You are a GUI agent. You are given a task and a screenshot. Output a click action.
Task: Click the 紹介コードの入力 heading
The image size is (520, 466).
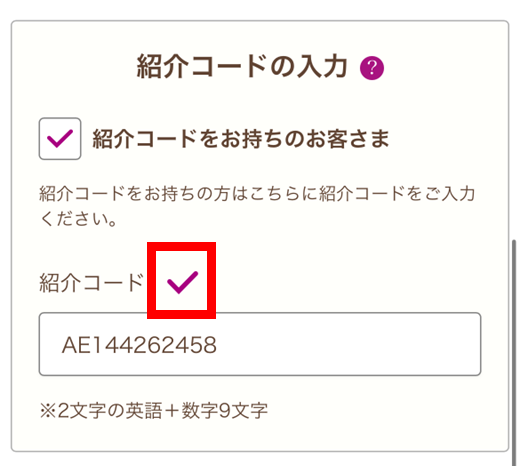tap(242, 67)
